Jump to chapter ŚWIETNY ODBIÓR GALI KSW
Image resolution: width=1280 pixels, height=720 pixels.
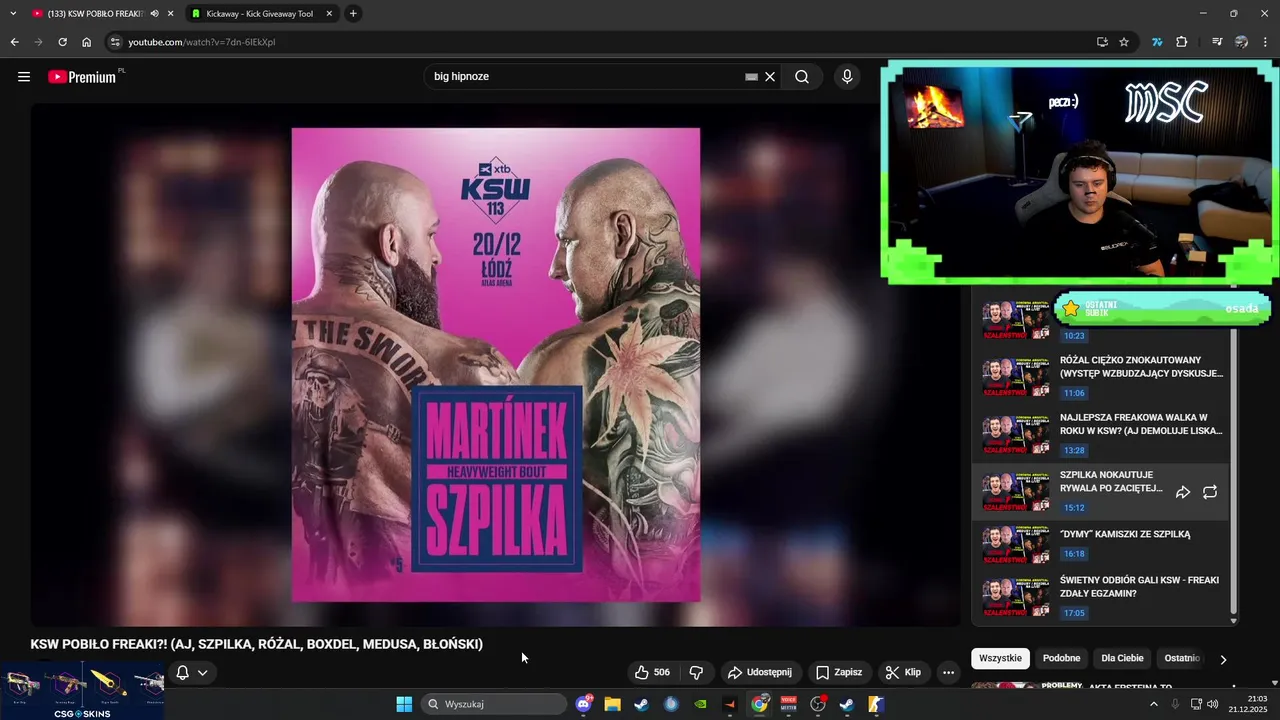tap(1100, 596)
